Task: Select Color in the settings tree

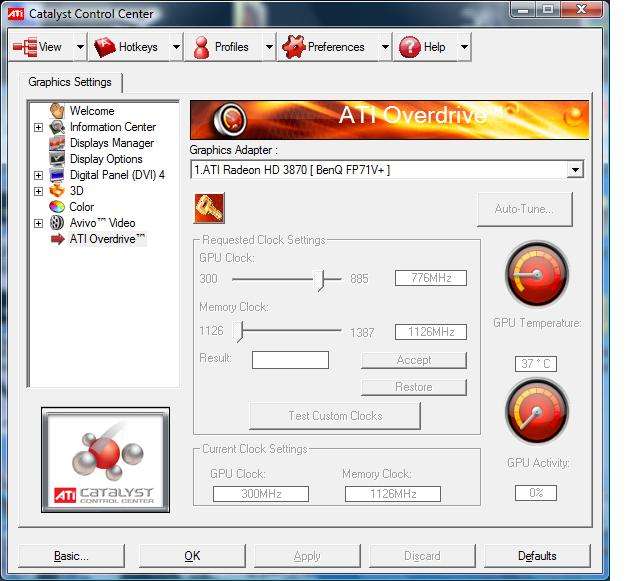Action: click(82, 207)
